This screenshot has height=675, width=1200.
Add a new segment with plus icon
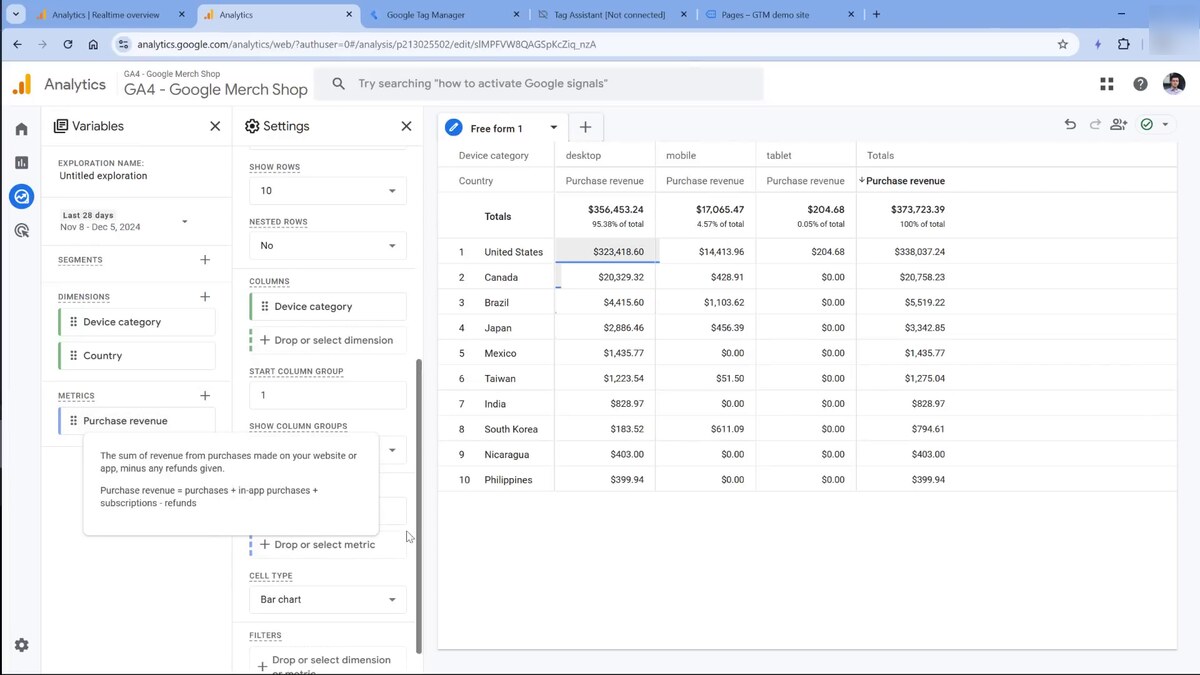(x=205, y=260)
